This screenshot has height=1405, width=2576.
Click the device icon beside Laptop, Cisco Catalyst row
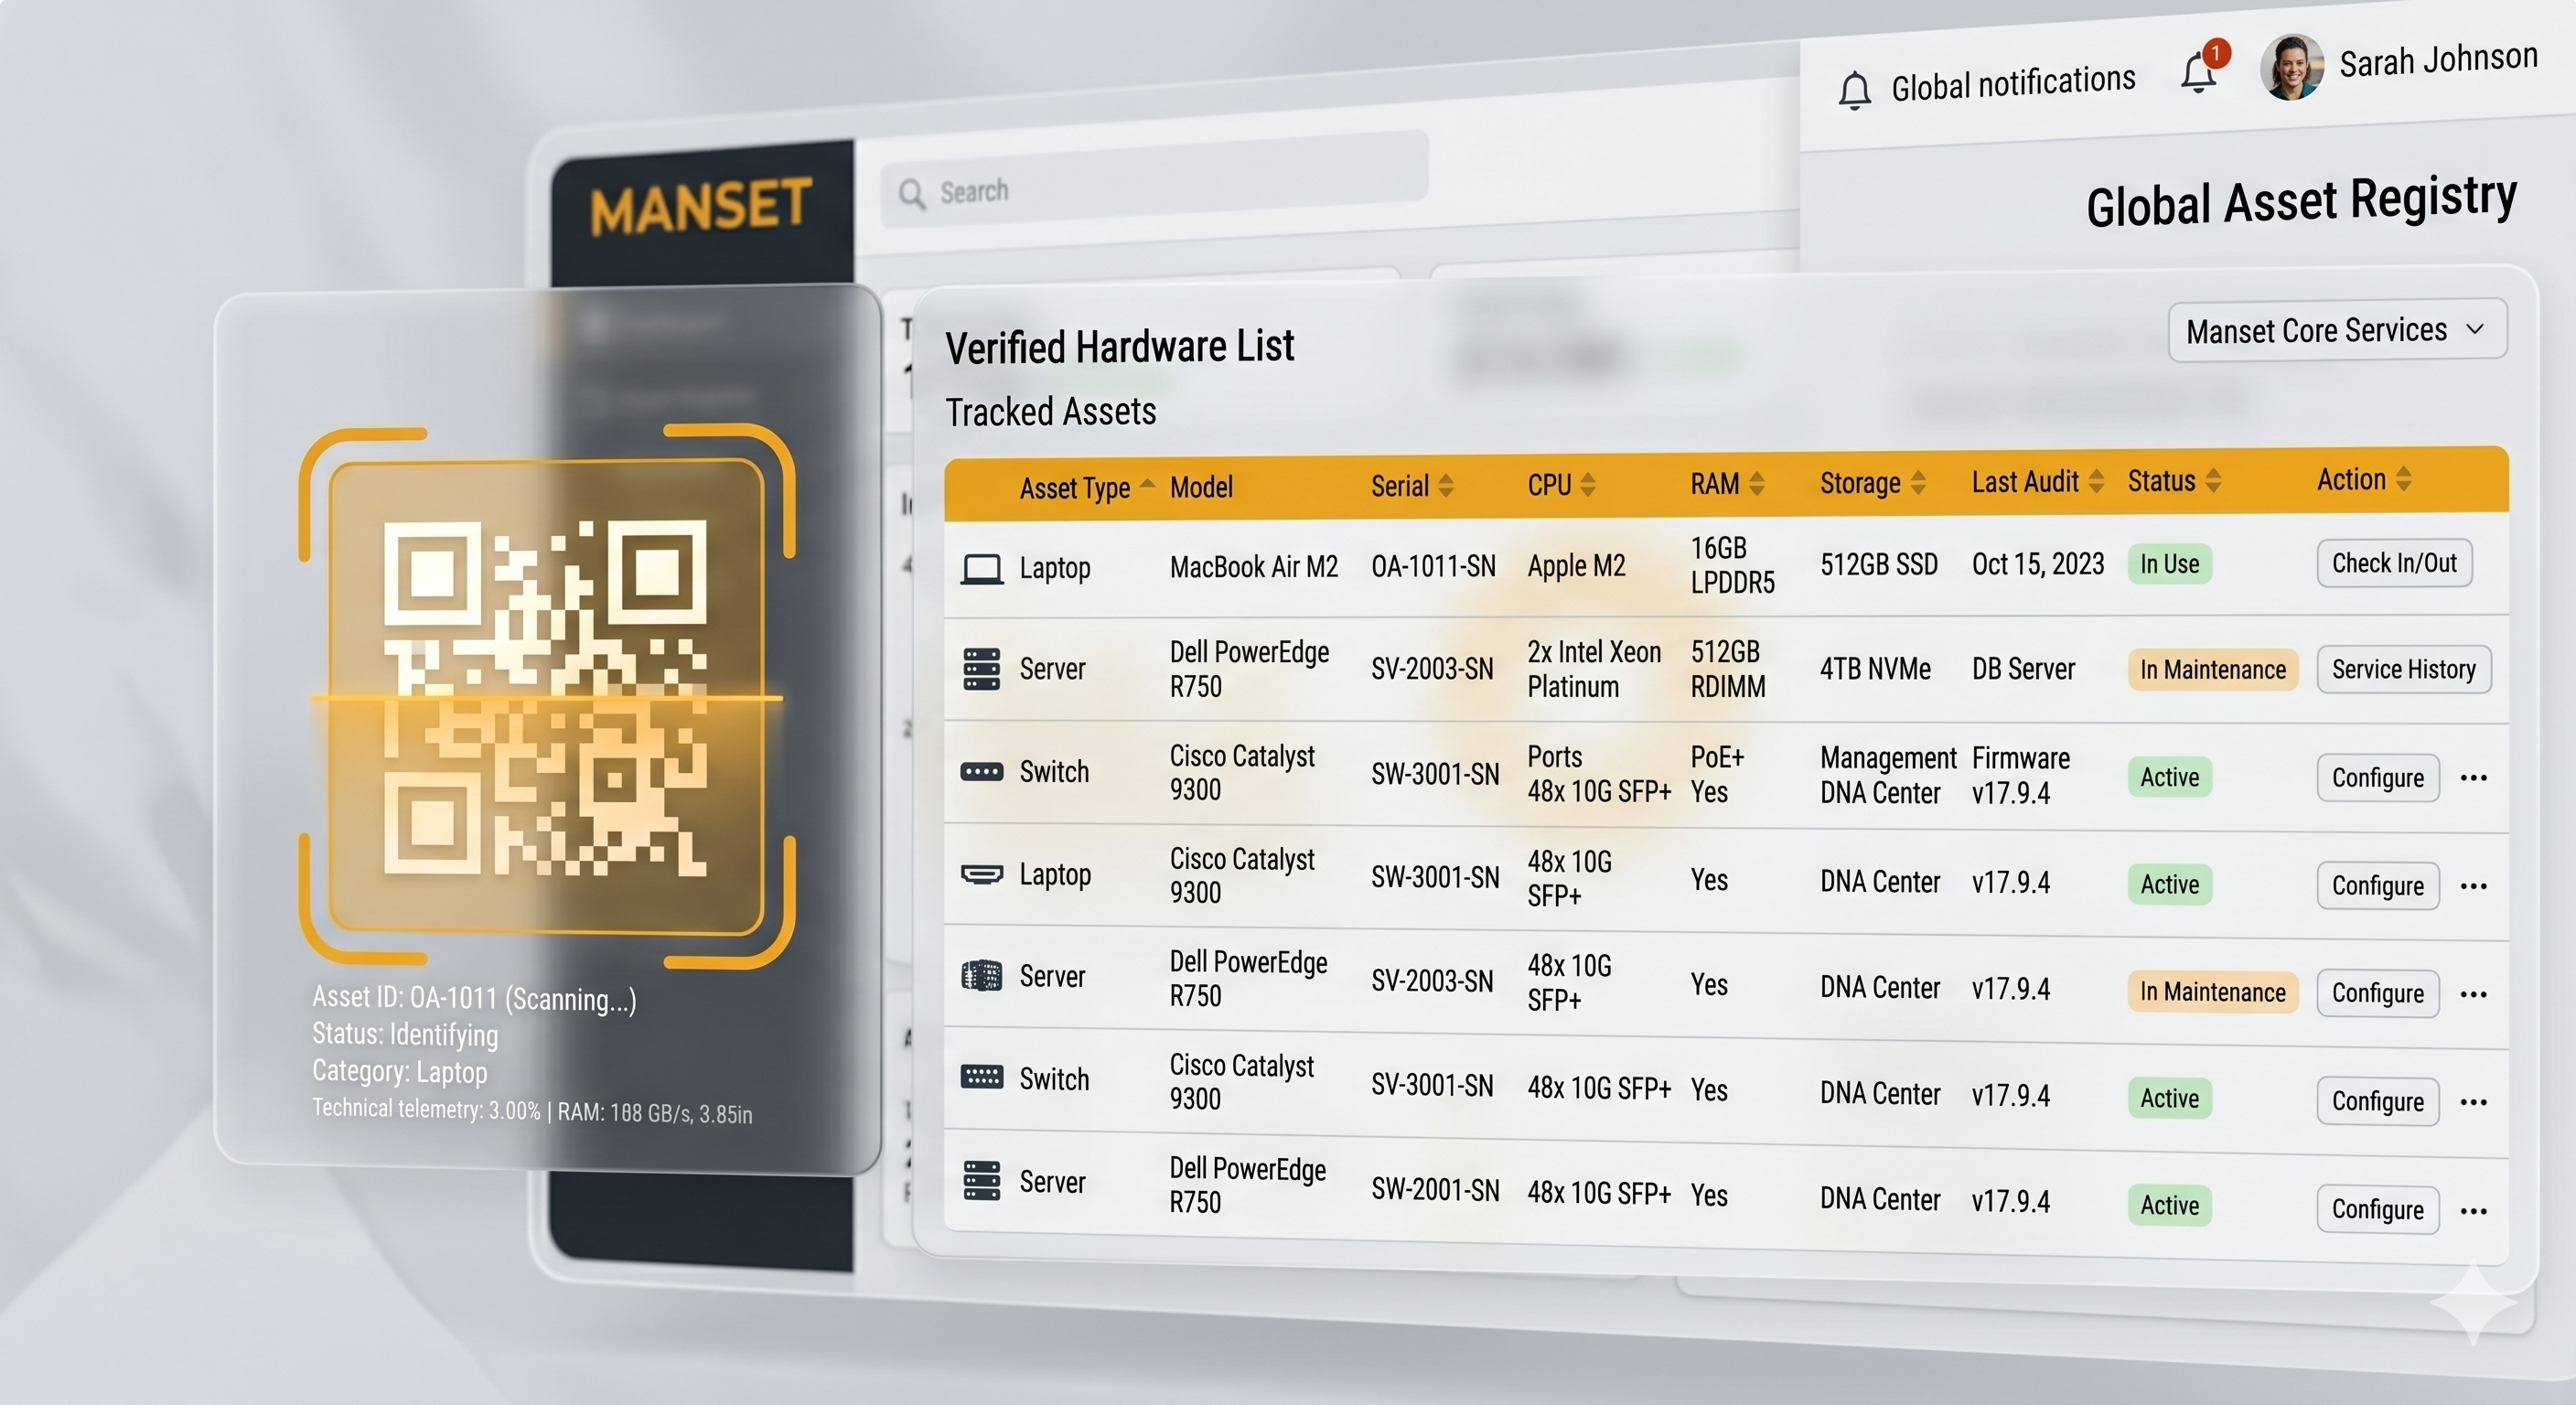coord(981,875)
